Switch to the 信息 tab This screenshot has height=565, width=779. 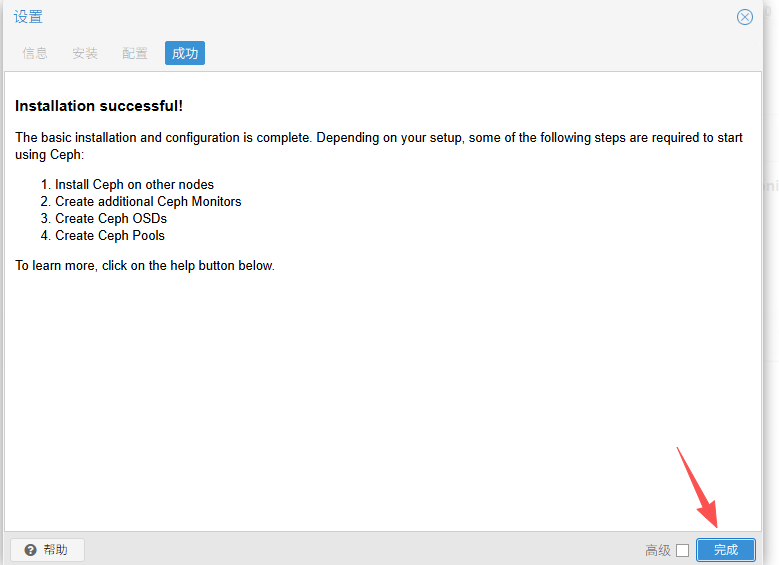point(35,53)
